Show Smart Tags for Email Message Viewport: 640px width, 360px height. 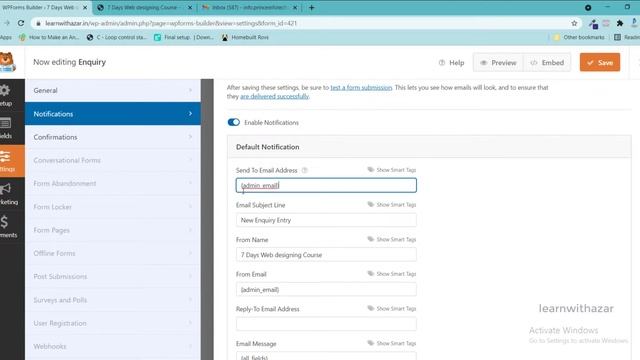tap(392, 343)
